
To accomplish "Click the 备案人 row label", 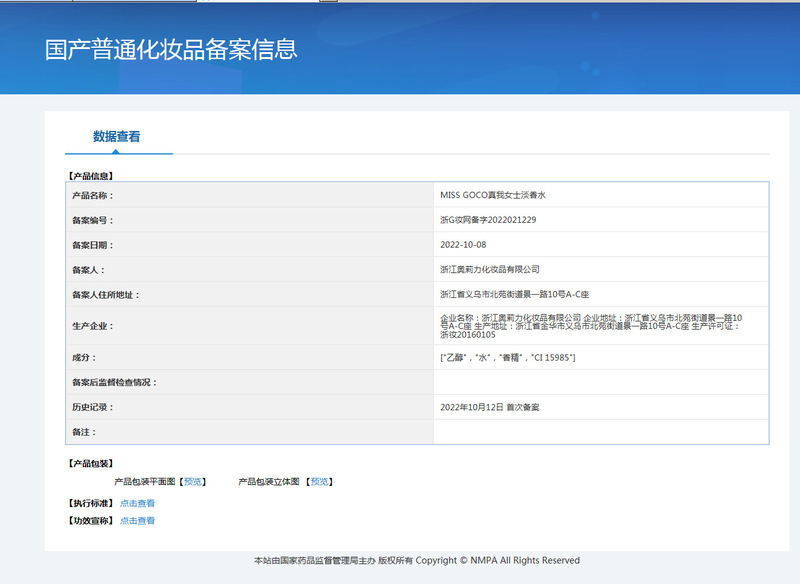I will [88, 270].
